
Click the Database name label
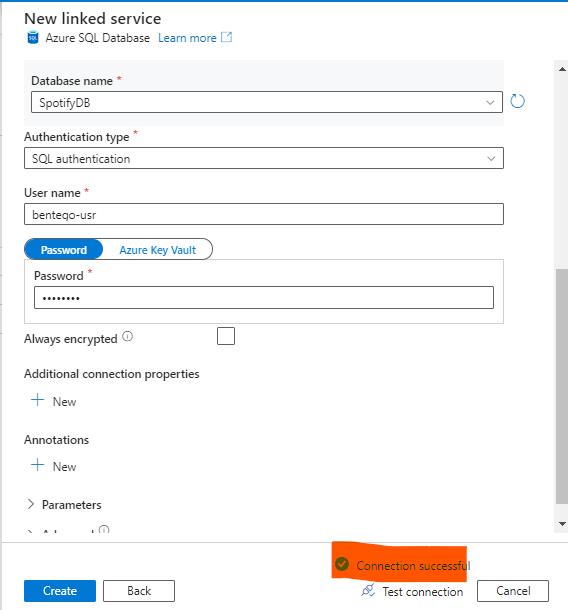click(x=72, y=81)
